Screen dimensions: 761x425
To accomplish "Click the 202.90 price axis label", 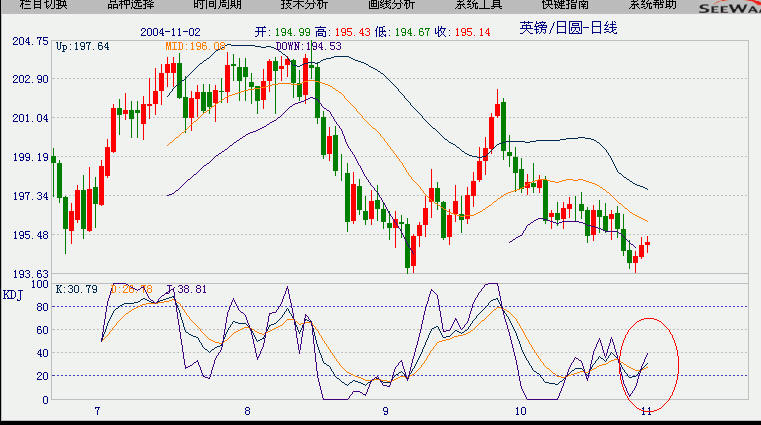I will [31, 79].
